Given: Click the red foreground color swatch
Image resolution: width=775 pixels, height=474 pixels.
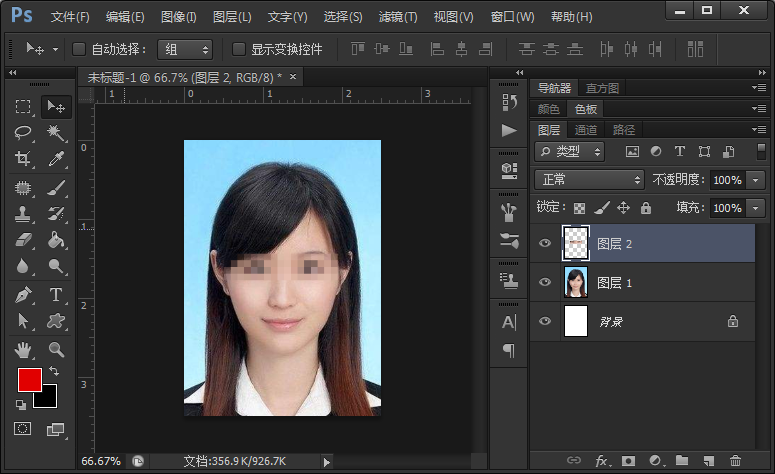Looking at the screenshot, I should click(29, 379).
